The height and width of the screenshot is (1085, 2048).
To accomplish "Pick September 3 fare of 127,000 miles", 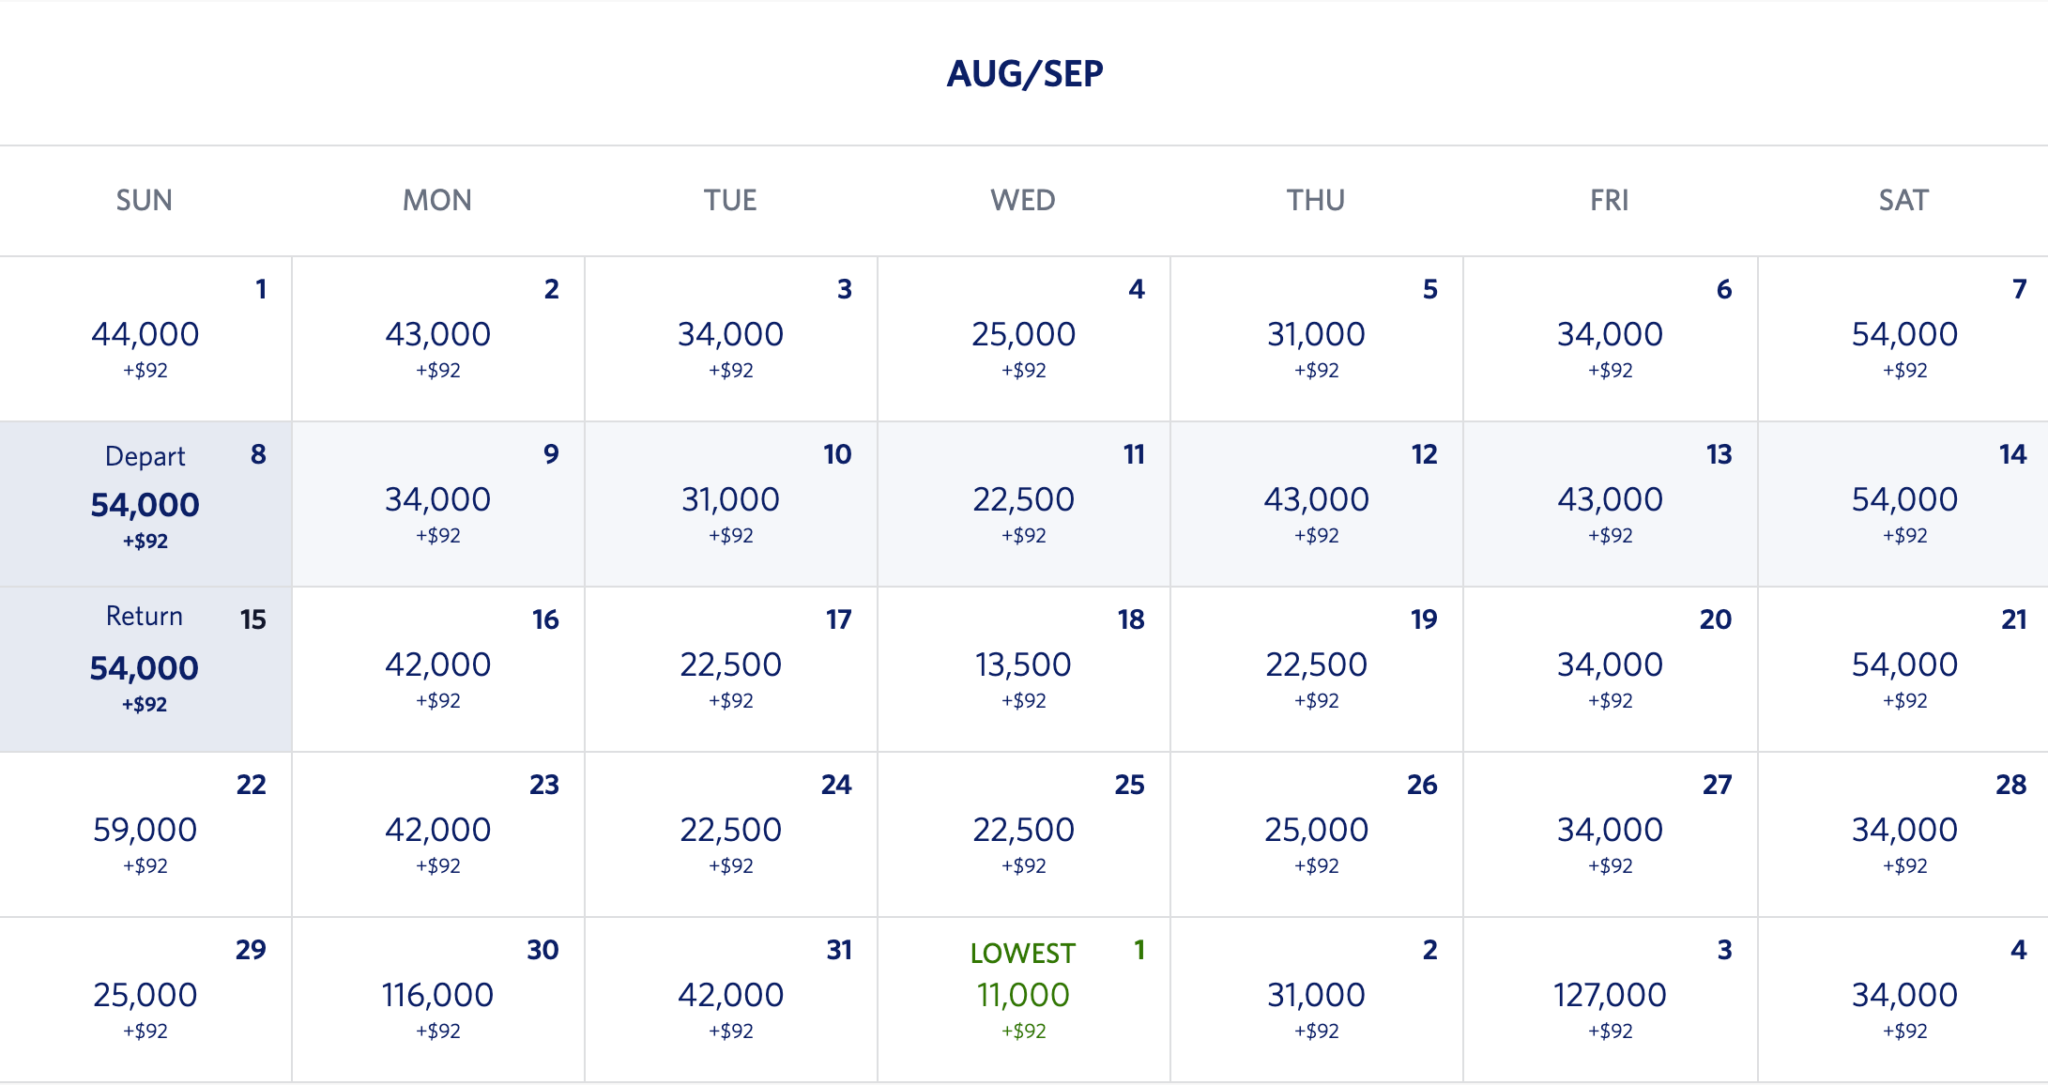I will click(1609, 996).
